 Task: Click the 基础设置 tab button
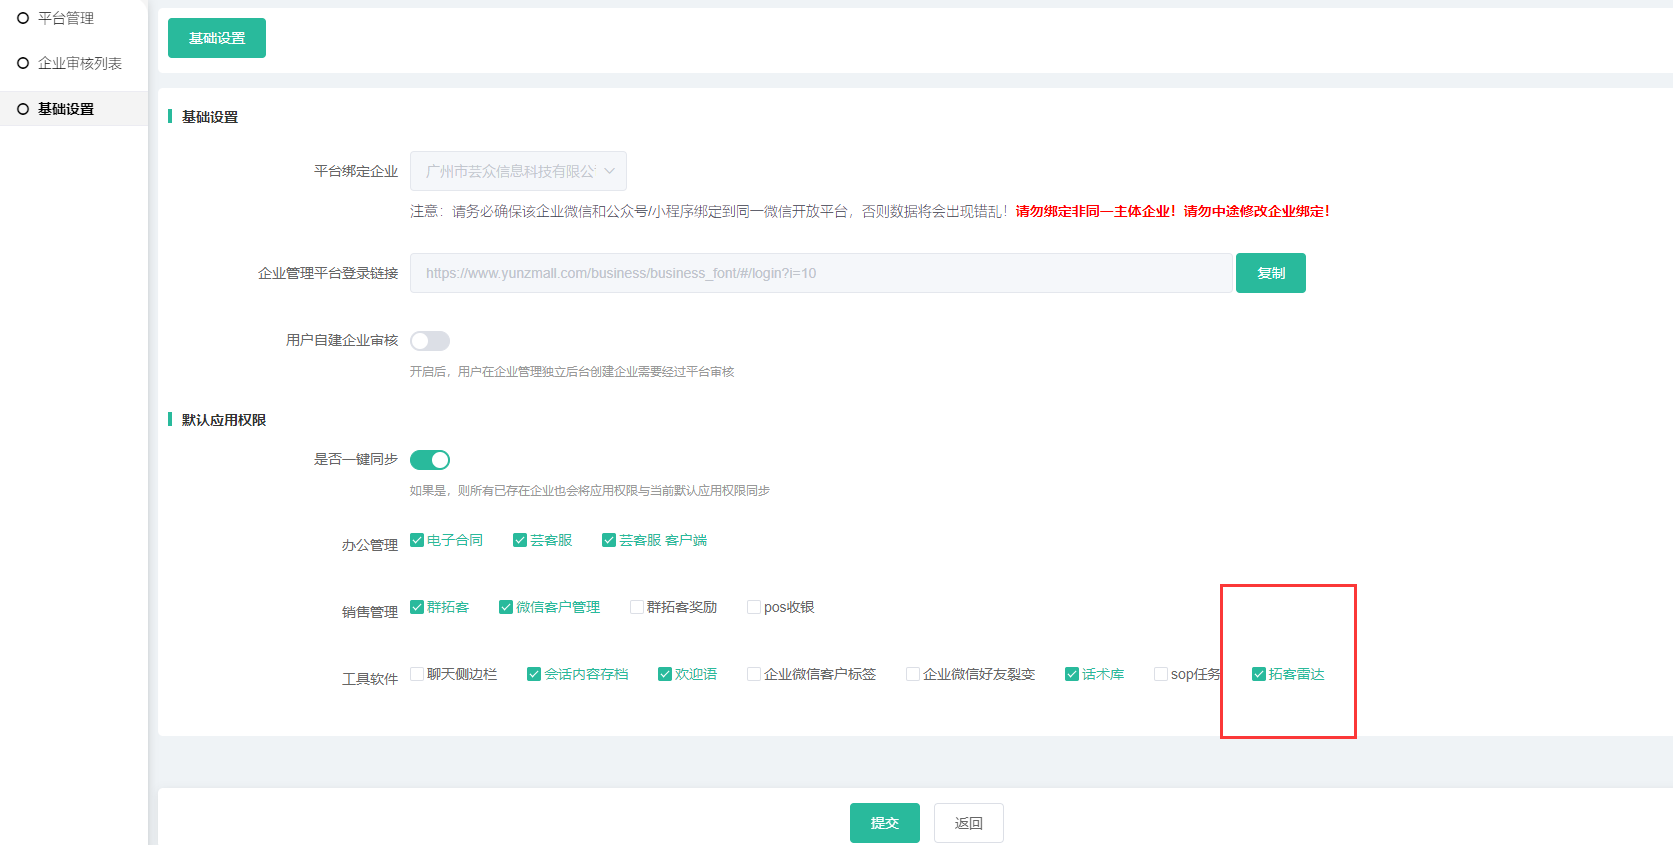pyautogui.click(x=217, y=38)
